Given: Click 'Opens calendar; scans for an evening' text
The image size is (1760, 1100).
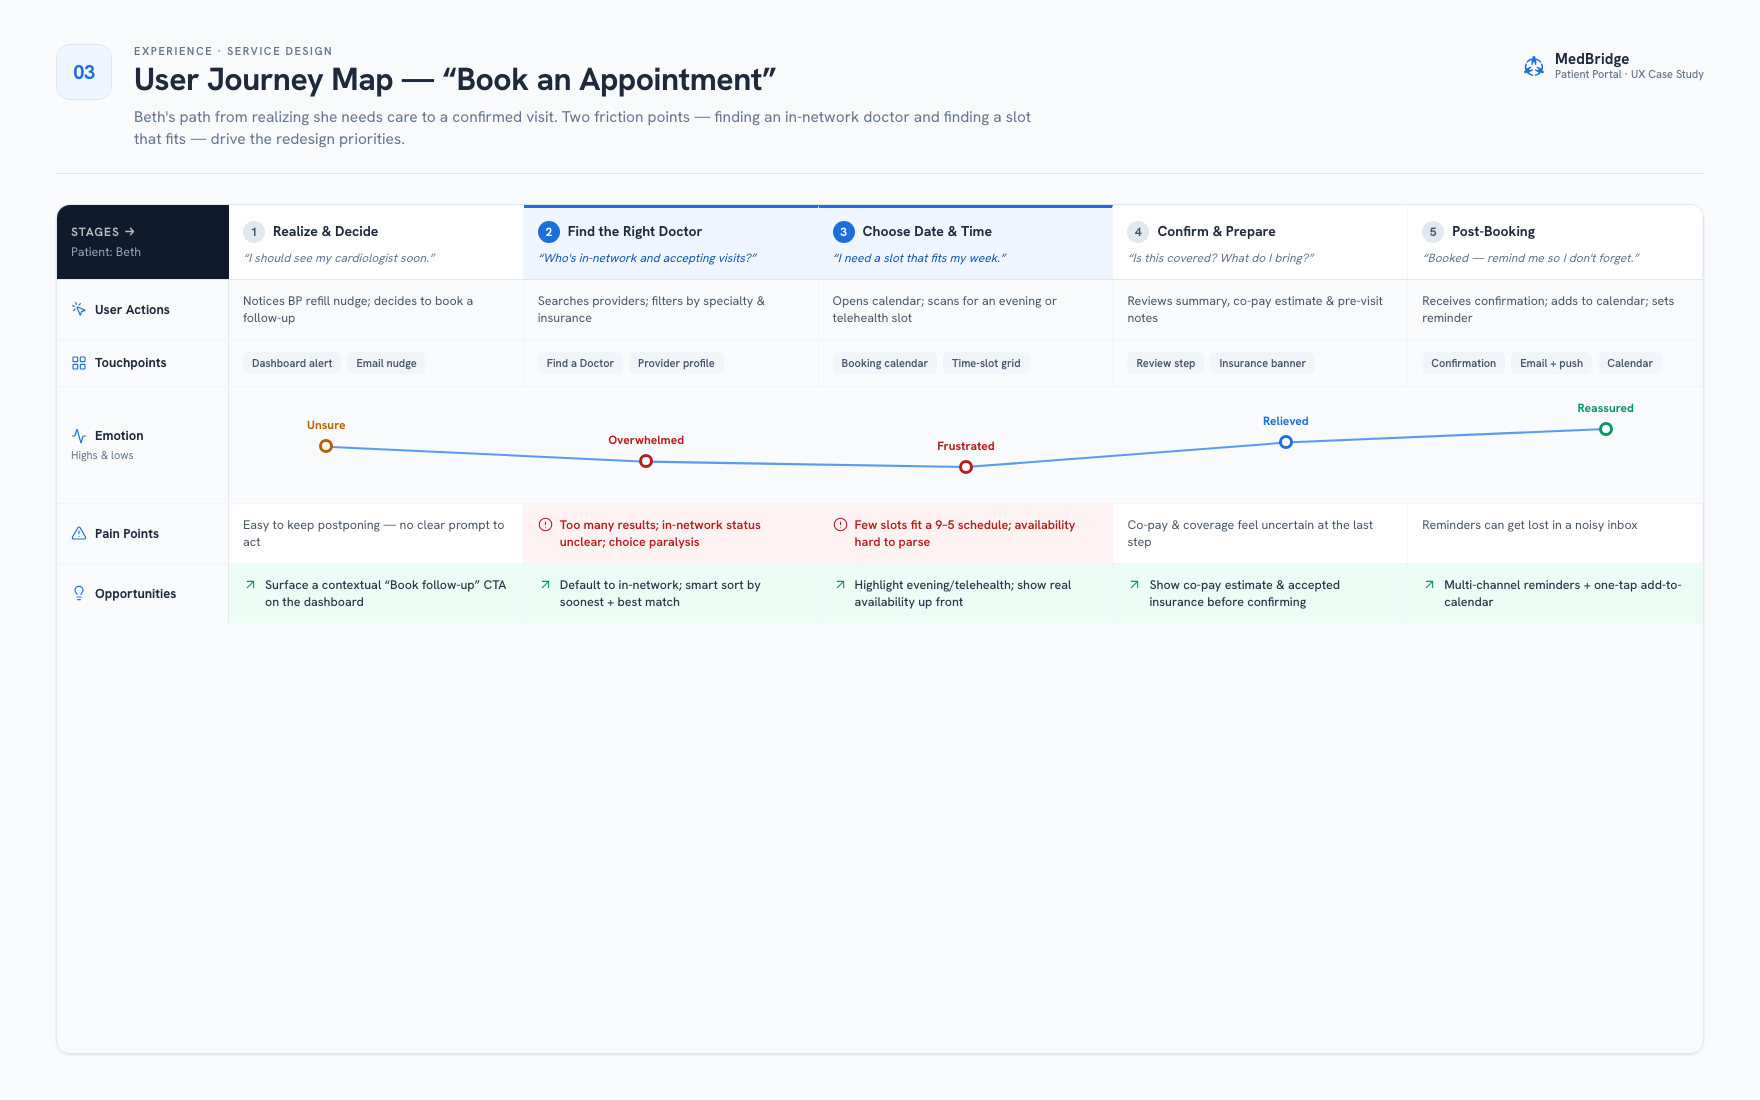Looking at the screenshot, I should click(x=945, y=309).
